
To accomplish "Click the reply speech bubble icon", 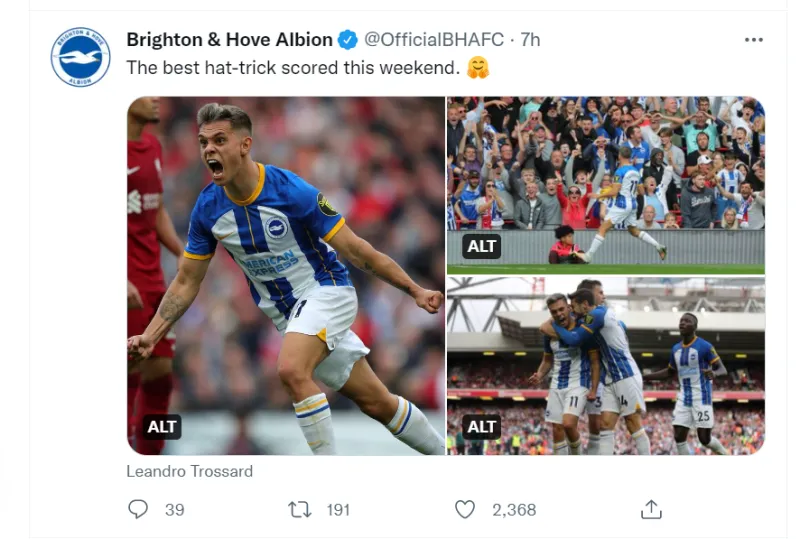I will (x=138, y=509).
